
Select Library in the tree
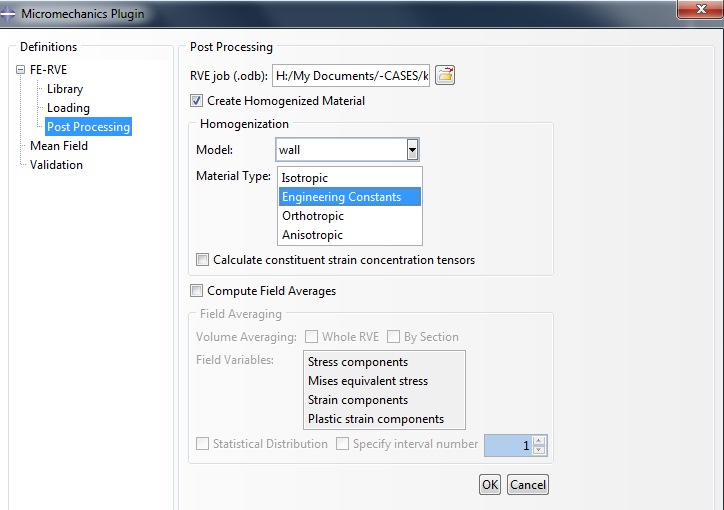point(65,89)
